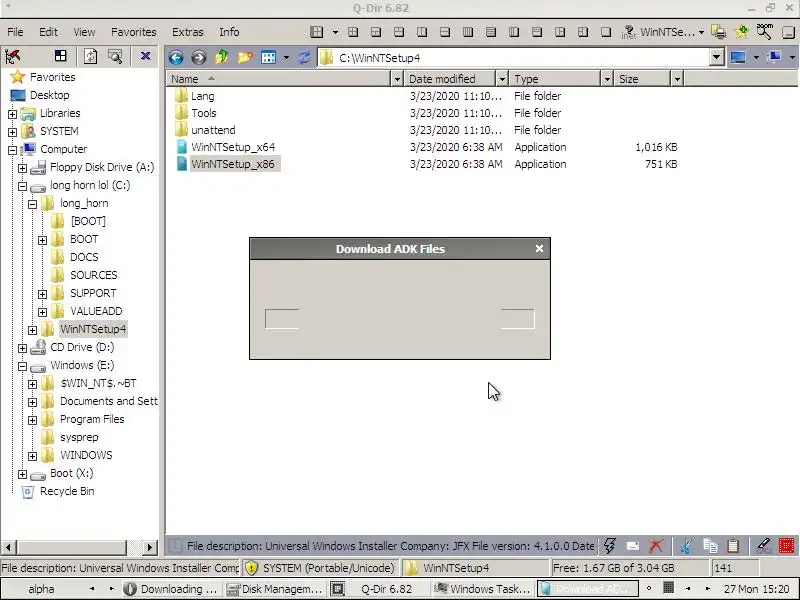Collapse the Windows (E:) tree node
The image size is (800, 600).
pyautogui.click(x=22, y=366)
